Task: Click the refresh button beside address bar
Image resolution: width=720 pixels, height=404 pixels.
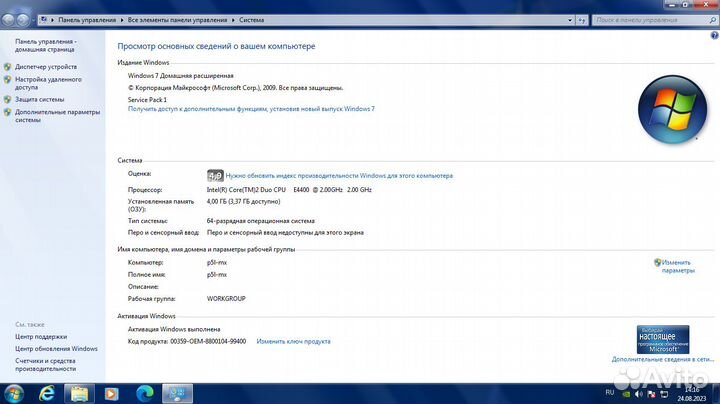Action: pyautogui.click(x=582, y=20)
